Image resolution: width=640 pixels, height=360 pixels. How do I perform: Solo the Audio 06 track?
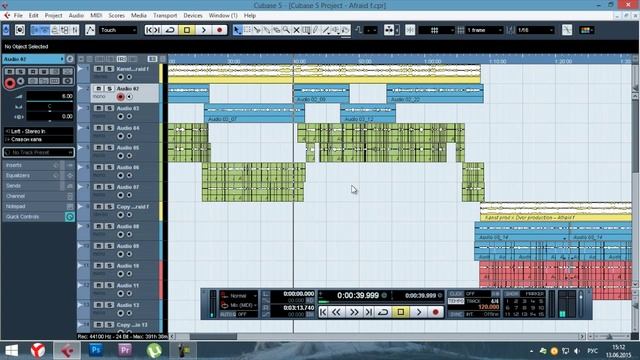[109, 167]
